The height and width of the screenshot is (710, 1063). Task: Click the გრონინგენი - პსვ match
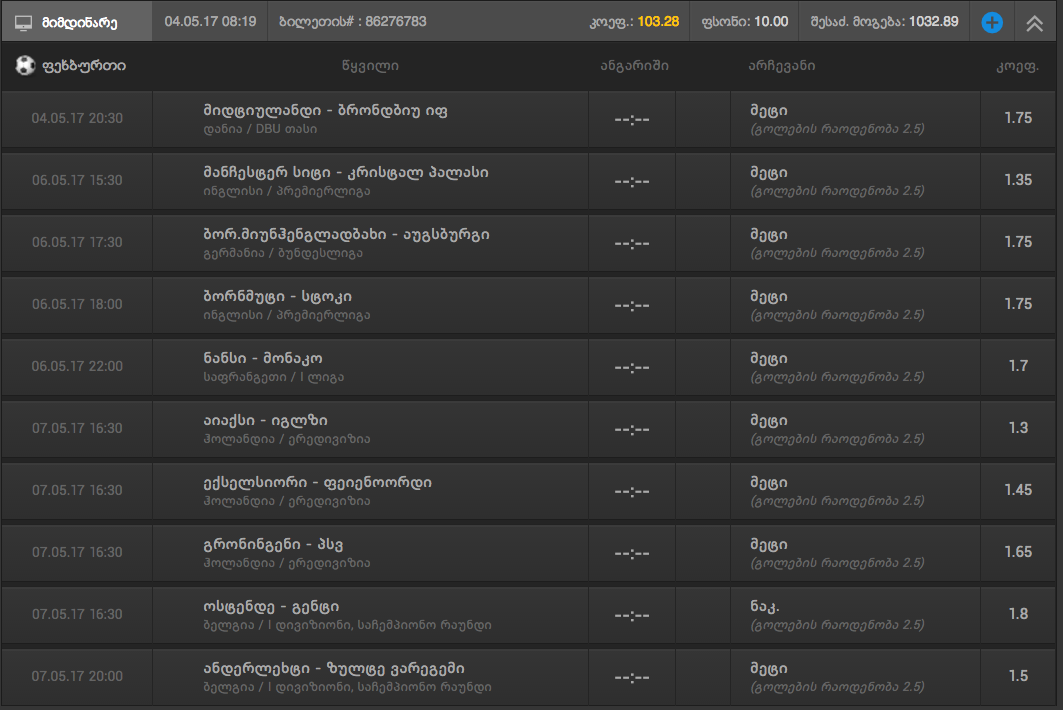(273, 545)
